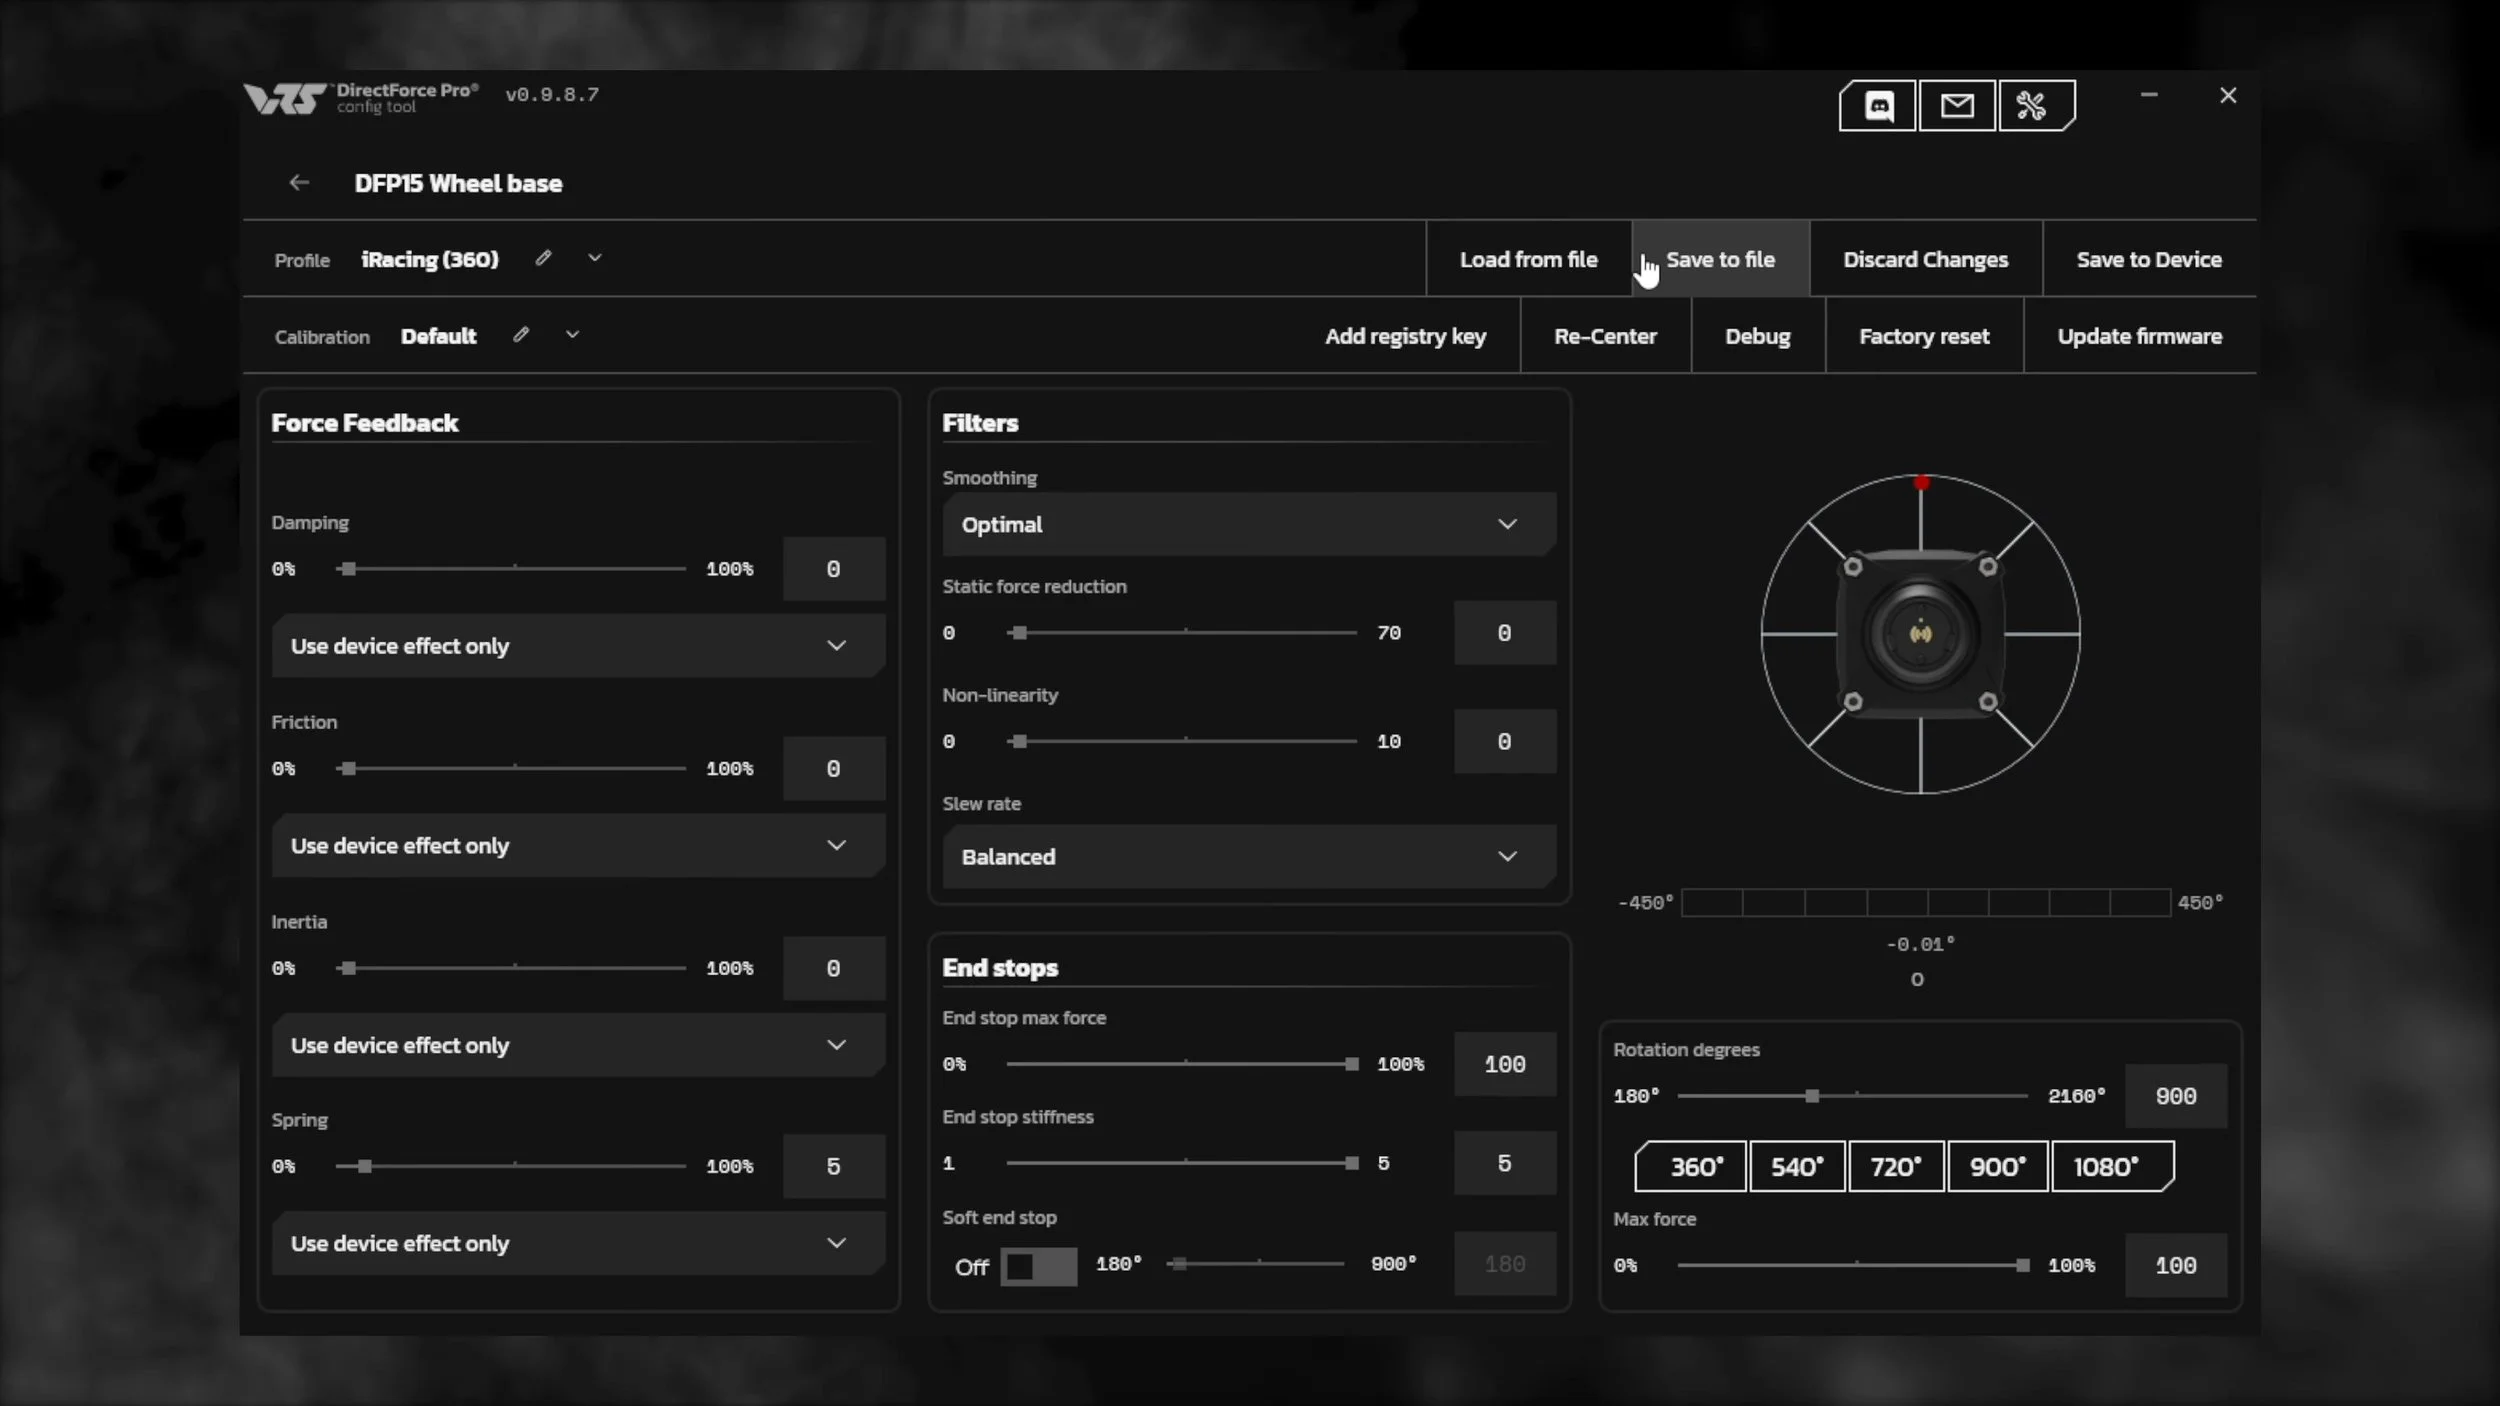This screenshot has width=2500, height=1406.
Task: Click Add registry key
Action: [1405, 336]
